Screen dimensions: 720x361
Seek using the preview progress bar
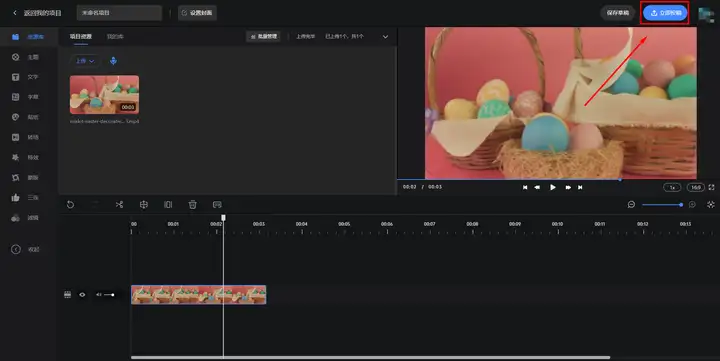pos(547,180)
